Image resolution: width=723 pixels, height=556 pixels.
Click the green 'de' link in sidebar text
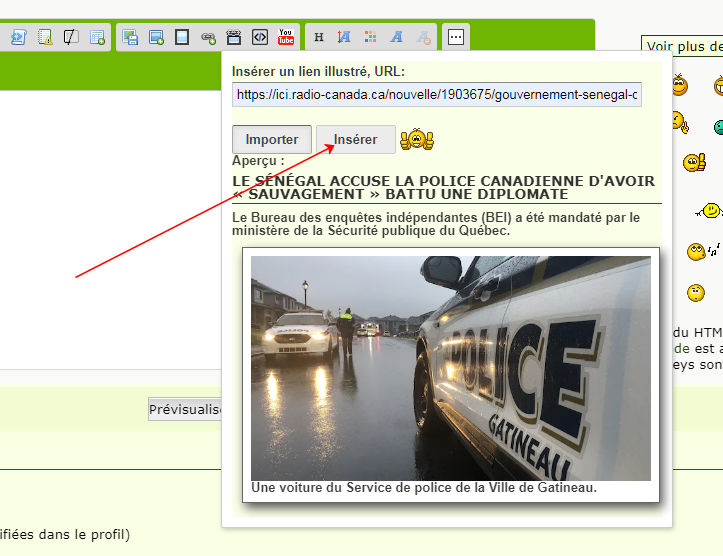pyautogui.click(x=682, y=349)
